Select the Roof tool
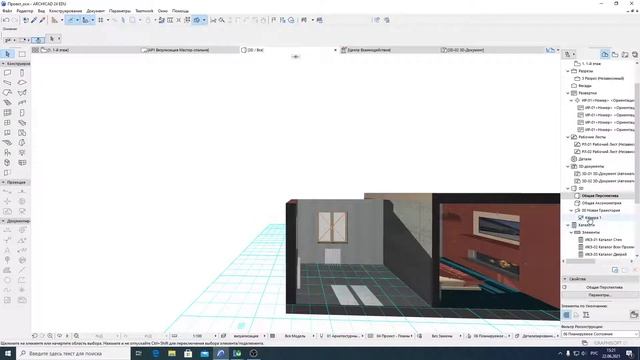640x360 pixels. (7, 93)
